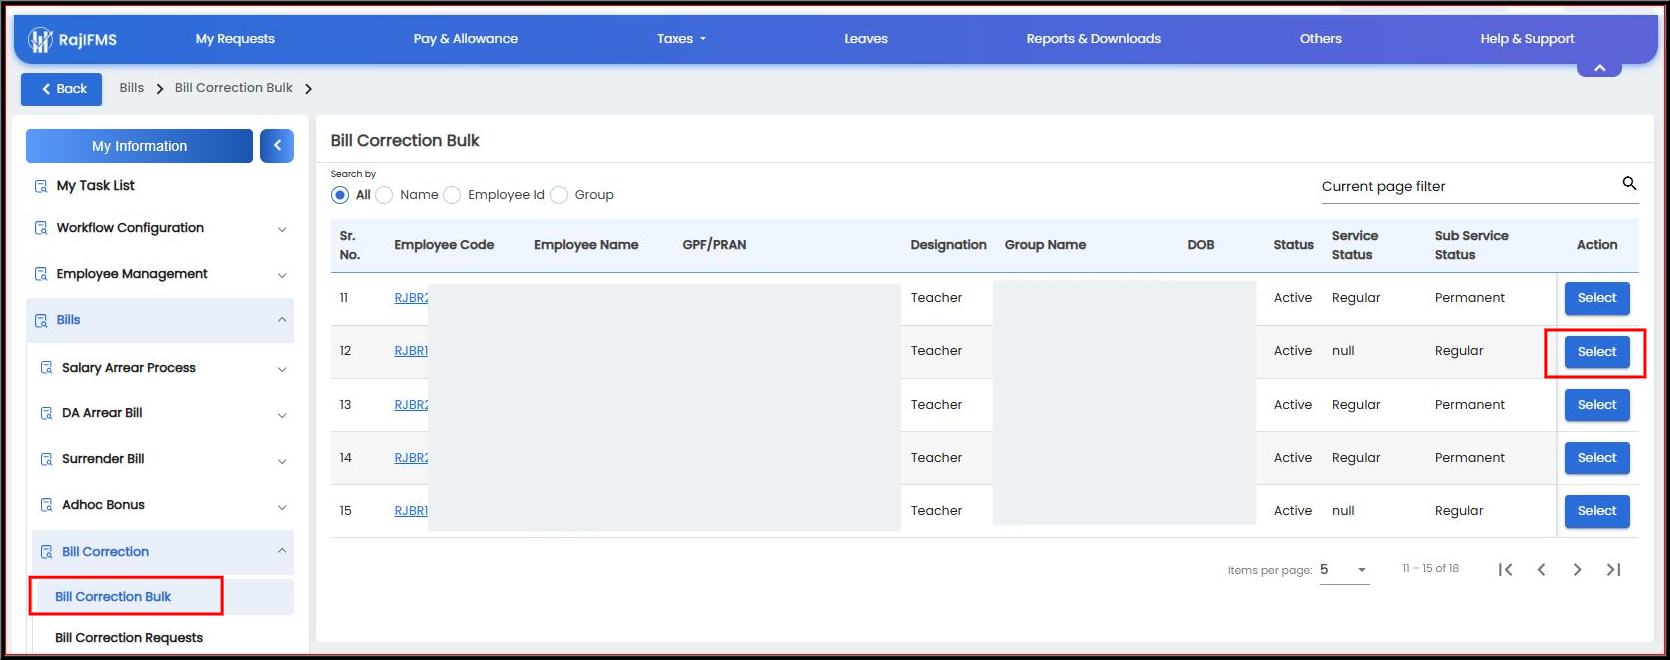Screen dimensions: 1670x660
Task: Open Bill Correction Bulk in sidebar
Action: [113, 597]
